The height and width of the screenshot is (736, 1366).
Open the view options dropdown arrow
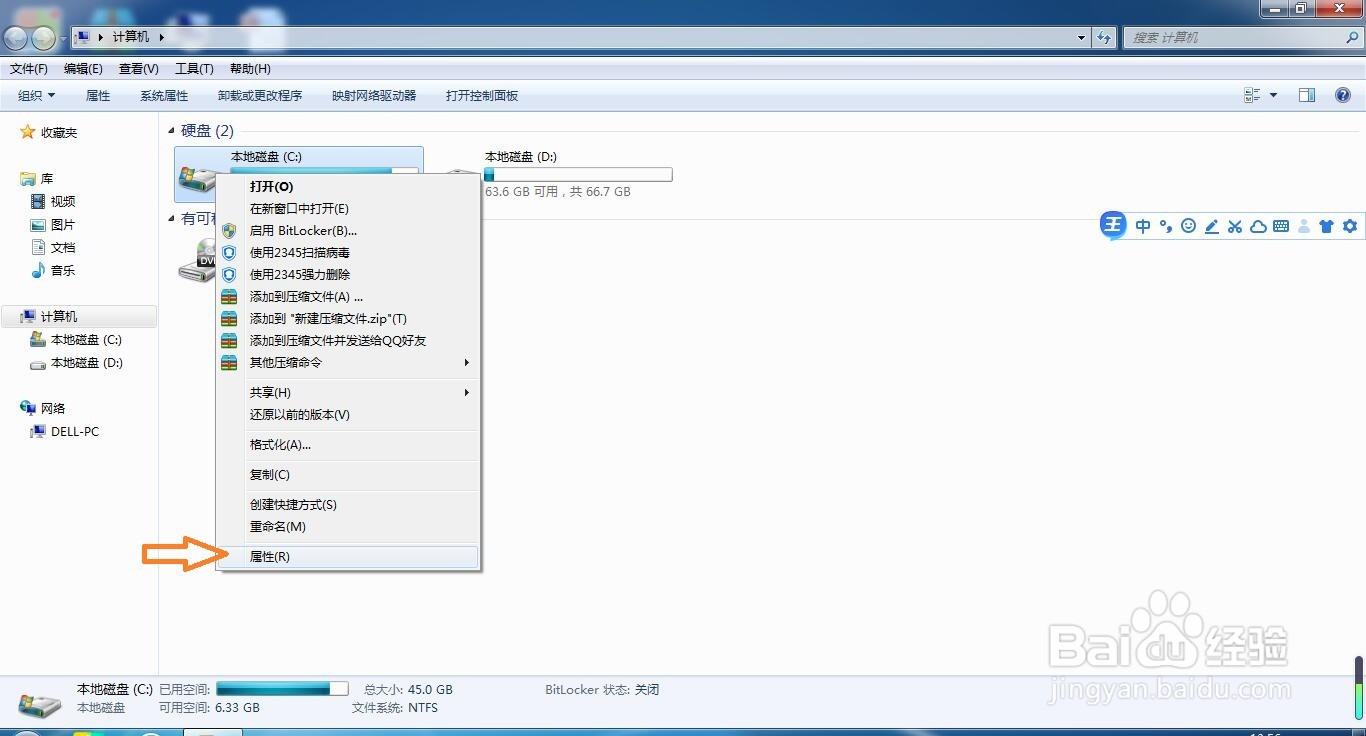[x=1273, y=95]
